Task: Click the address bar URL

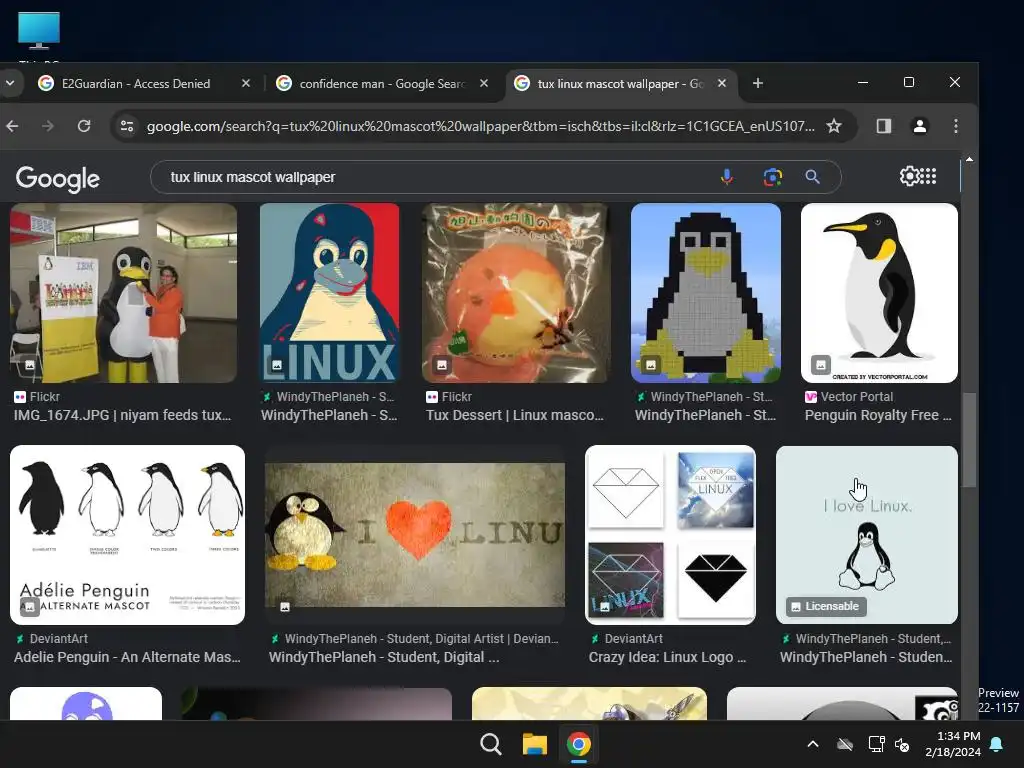Action: click(481, 126)
